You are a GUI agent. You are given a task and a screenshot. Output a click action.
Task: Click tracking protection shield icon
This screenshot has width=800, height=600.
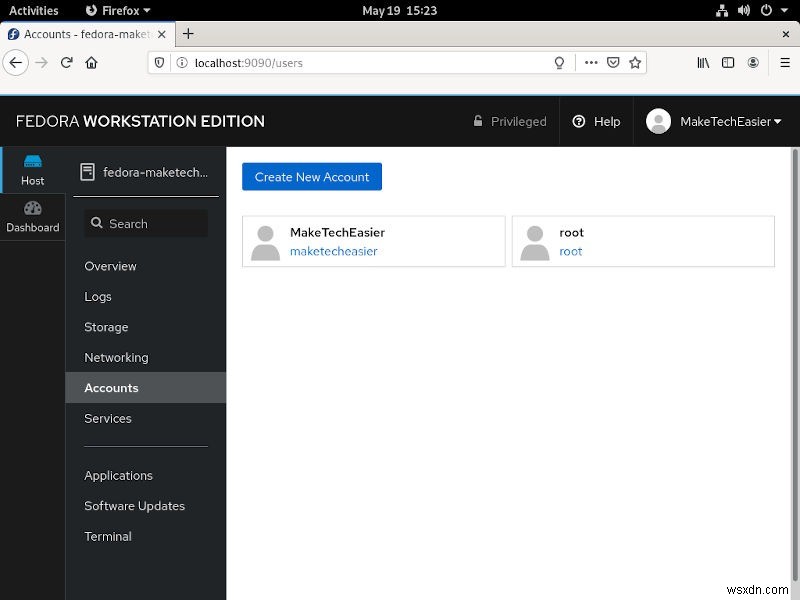pos(159,63)
